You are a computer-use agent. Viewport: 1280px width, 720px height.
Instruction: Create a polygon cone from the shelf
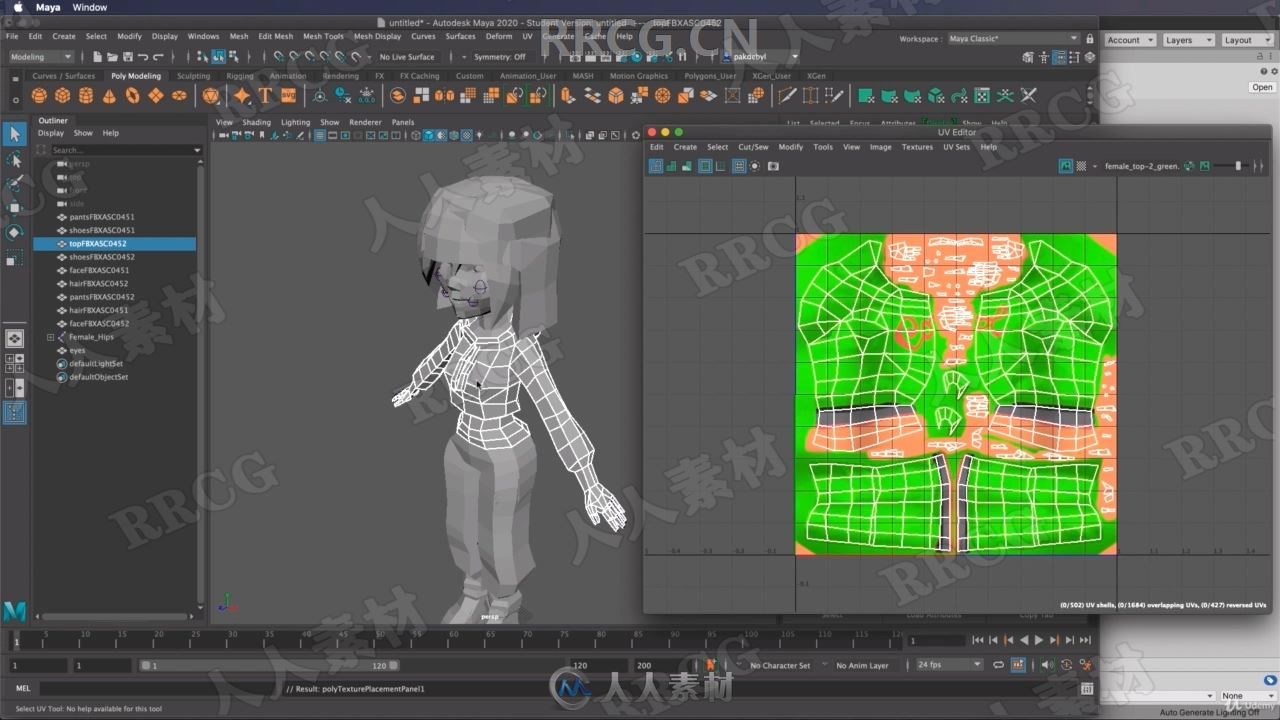109,96
